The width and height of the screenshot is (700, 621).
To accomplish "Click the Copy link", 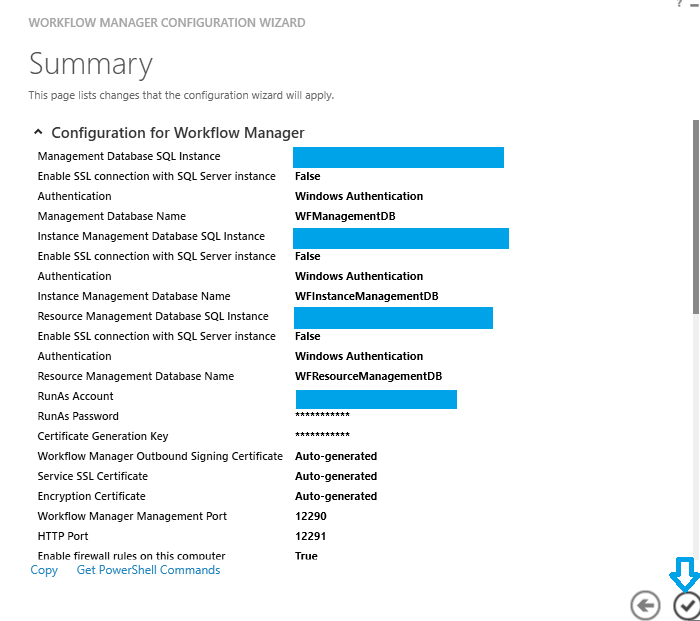I will pyautogui.click(x=44, y=570).
